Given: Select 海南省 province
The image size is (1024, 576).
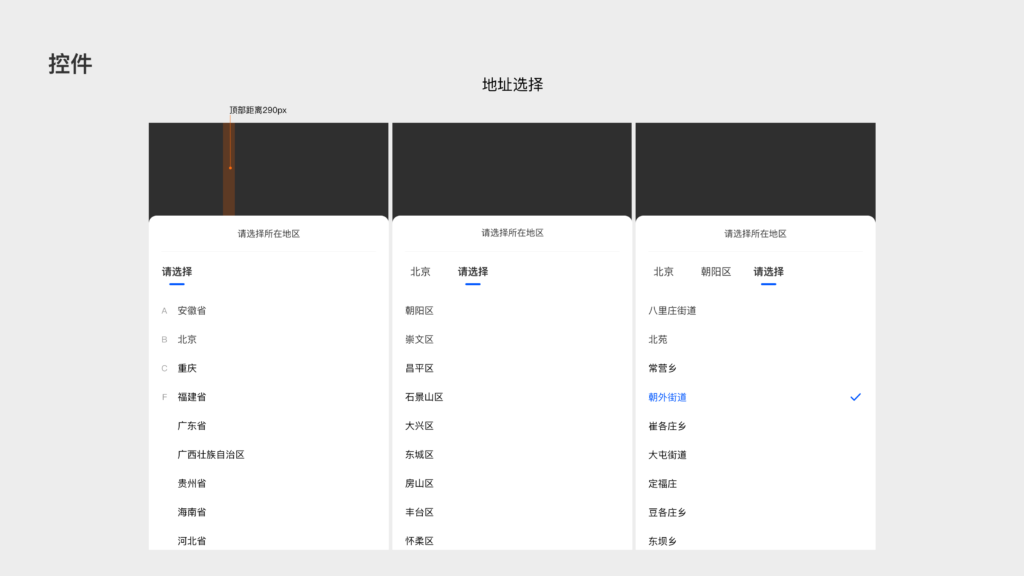Looking at the screenshot, I should point(192,512).
